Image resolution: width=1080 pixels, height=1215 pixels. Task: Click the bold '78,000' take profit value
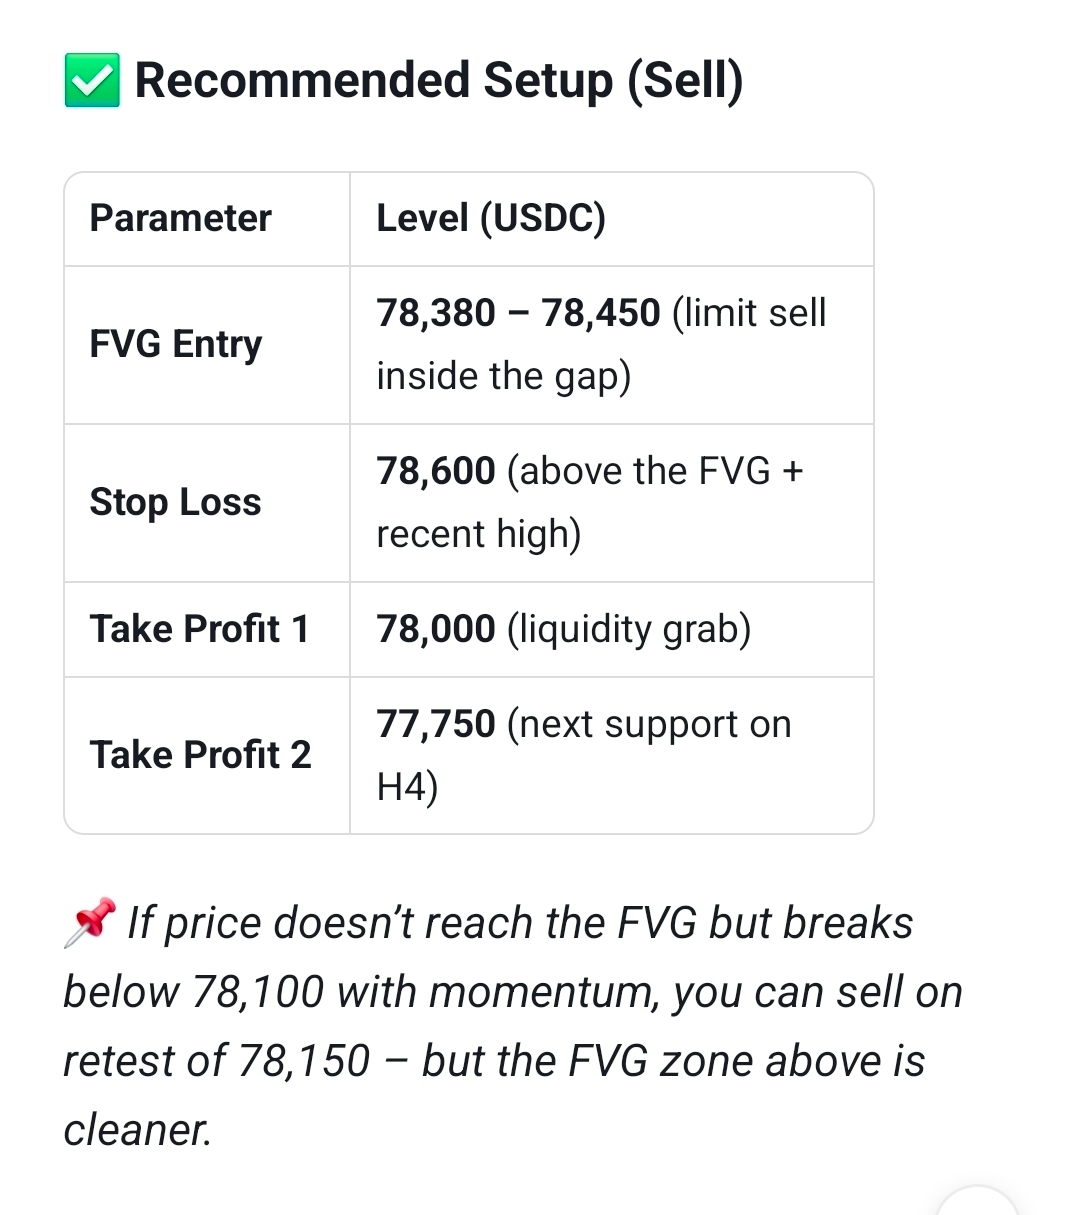[436, 629]
